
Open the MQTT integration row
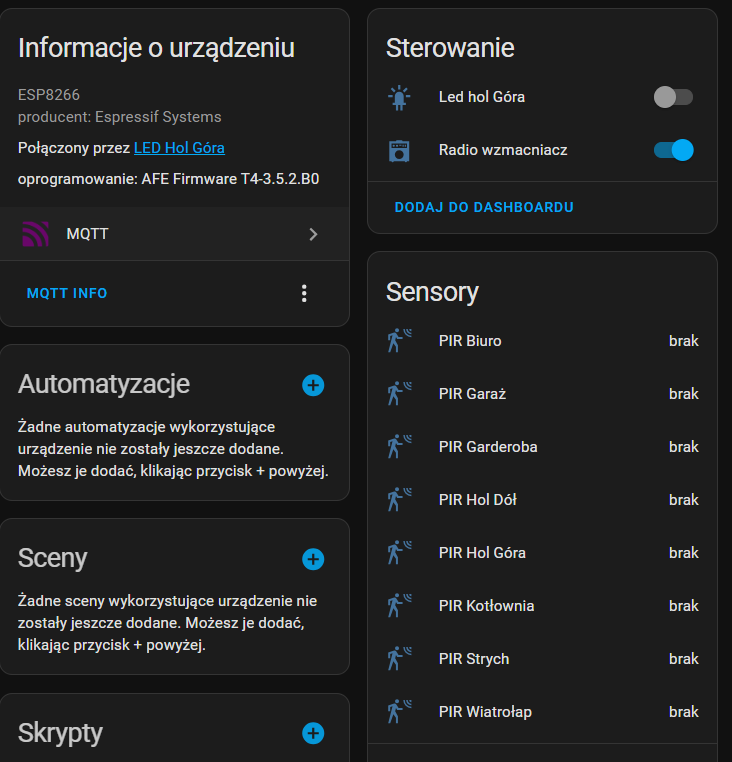click(x=174, y=234)
